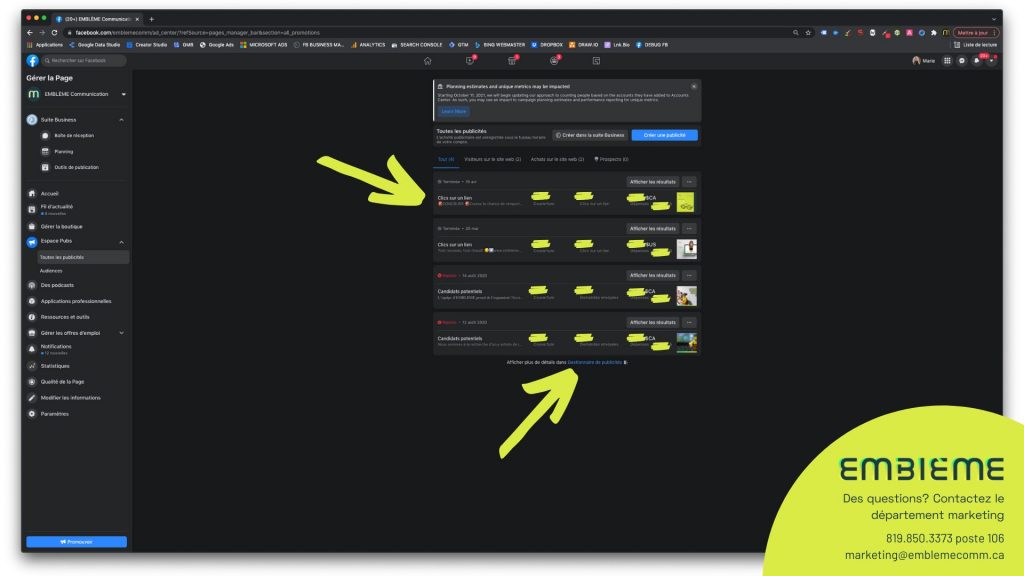Open Planning in Suite Business
The width and height of the screenshot is (1024, 576).
(63, 152)
